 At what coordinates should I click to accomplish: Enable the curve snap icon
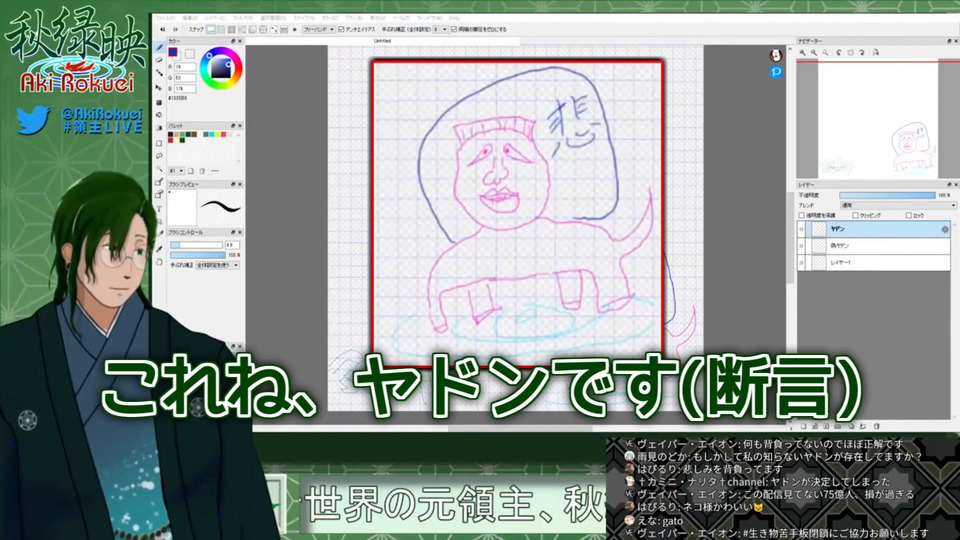pos(274,29)
